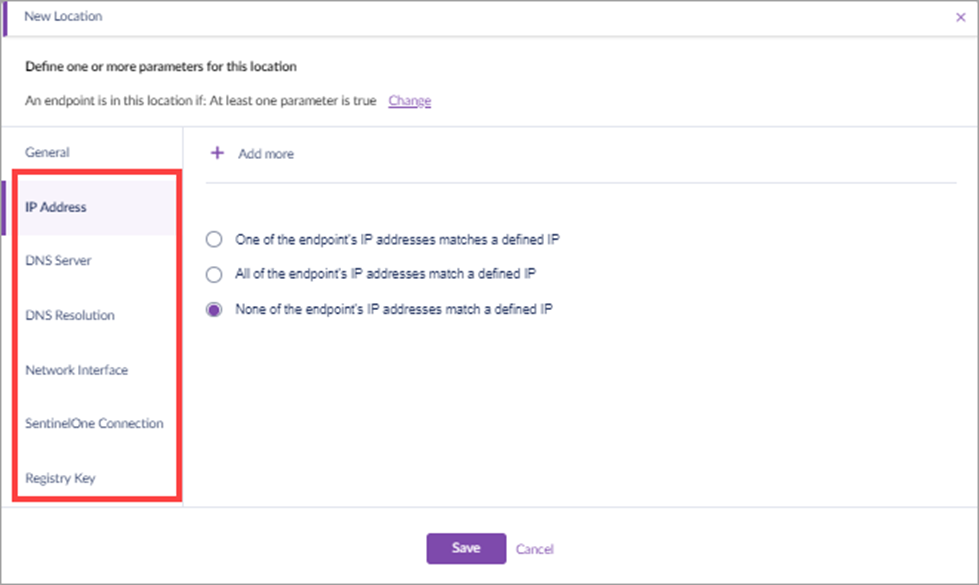Open the General tab

(x=47, y=153)
